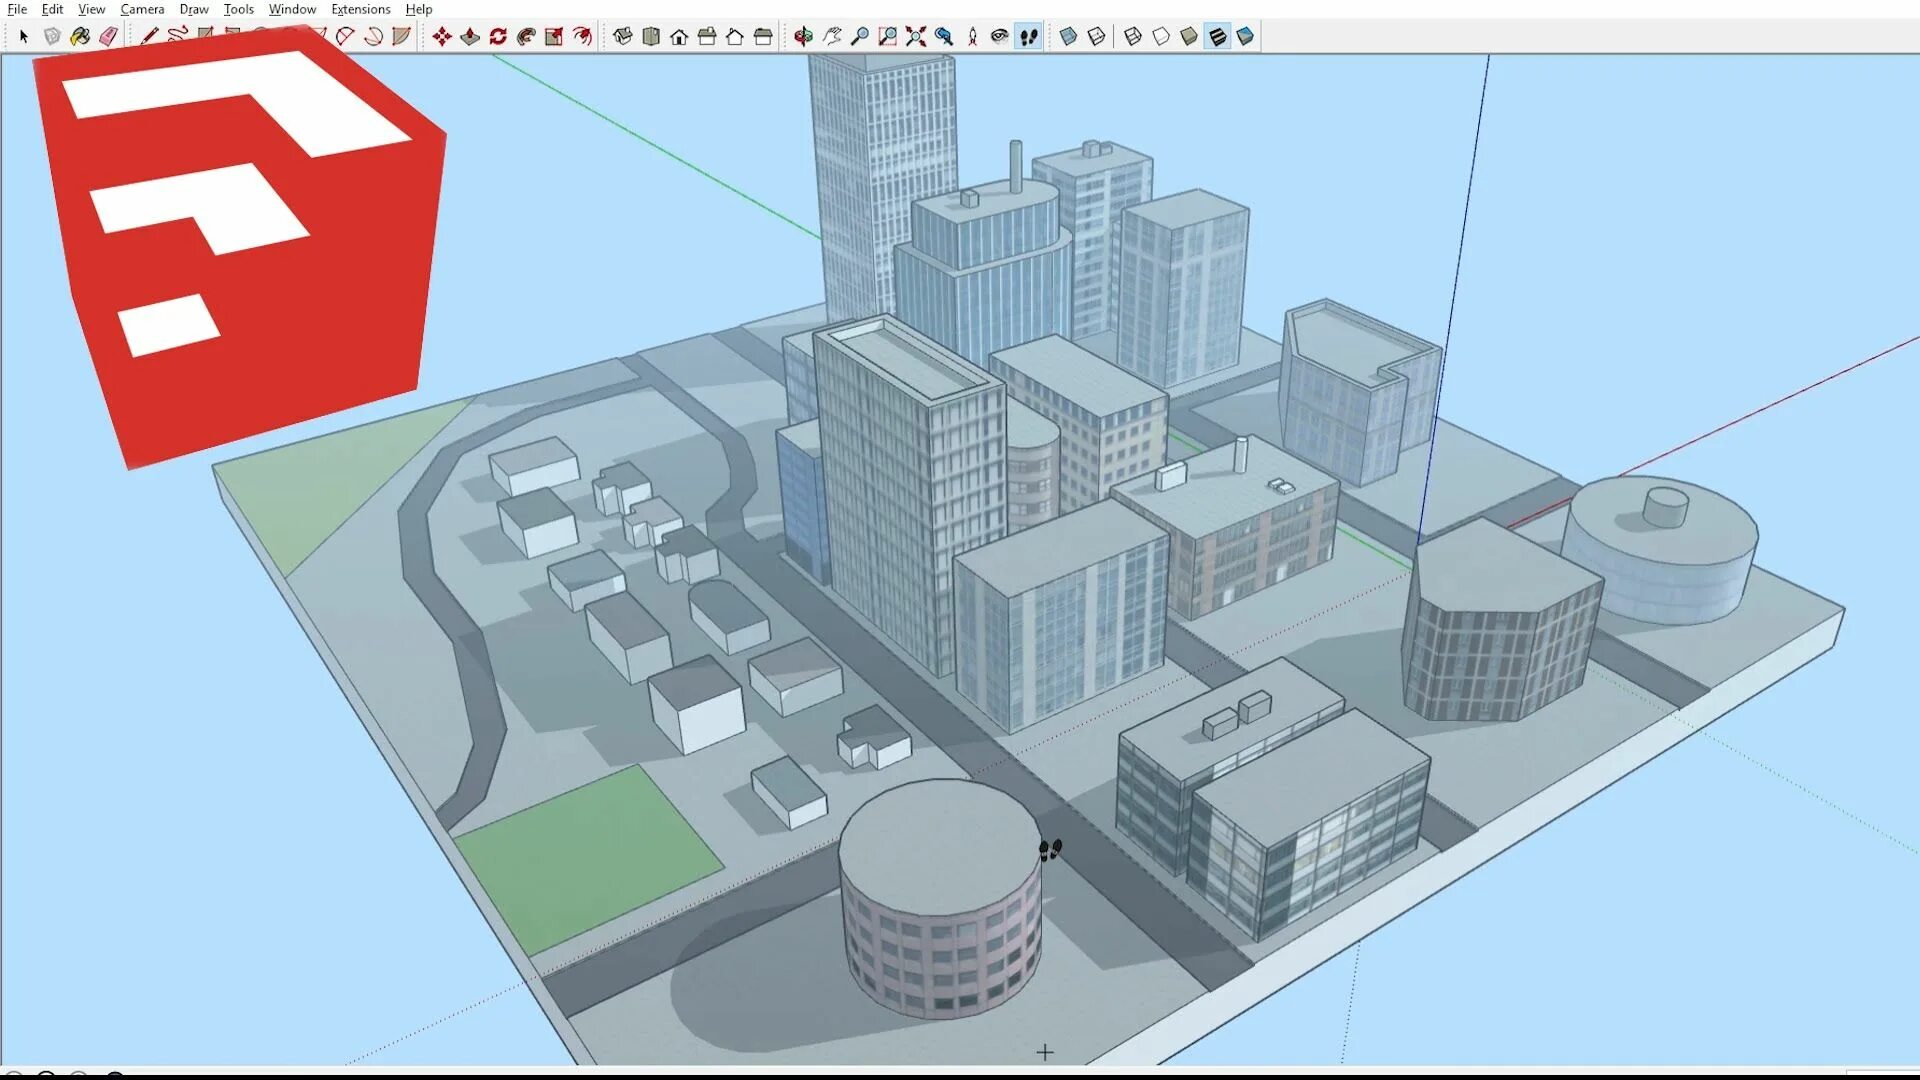
Task: Open the Tools menu
Action: point(238,9)
